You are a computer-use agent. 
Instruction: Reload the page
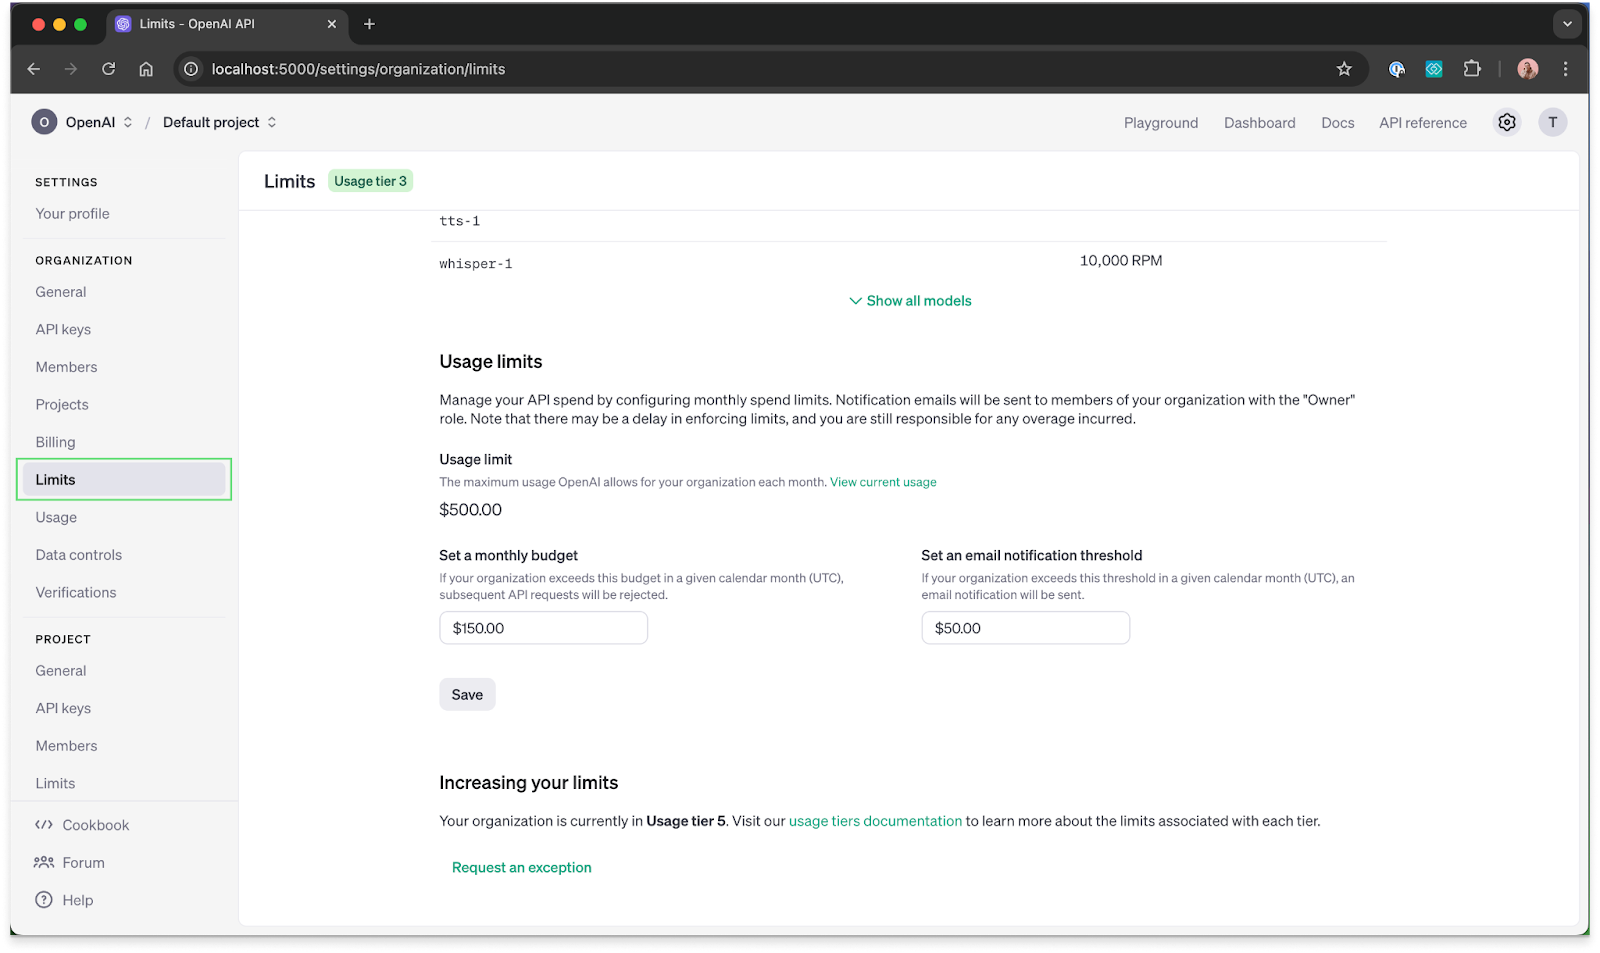coord(109,69)
